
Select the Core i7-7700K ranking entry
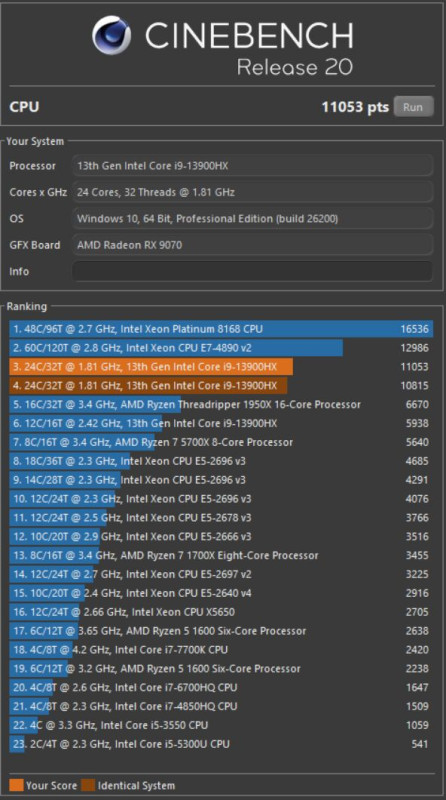coord(221,650)
